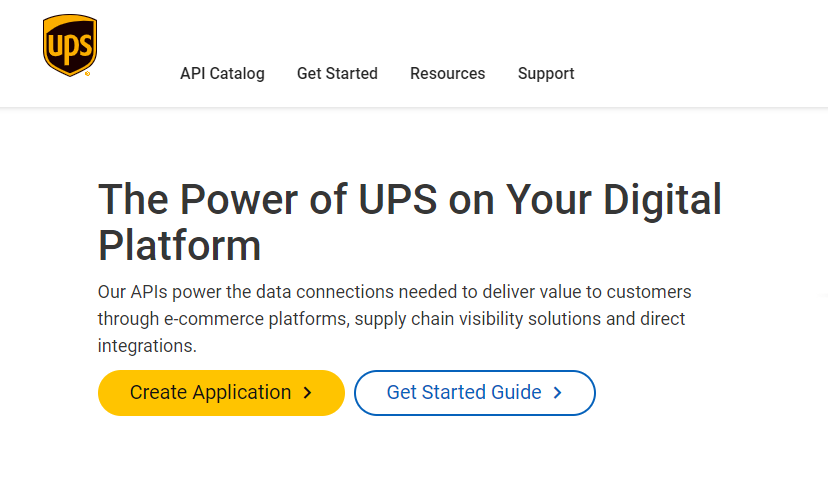Click the word 'Platform' in the heading
Screen dimensions: 828x484
pyautogui.click(x=180, y=246)
